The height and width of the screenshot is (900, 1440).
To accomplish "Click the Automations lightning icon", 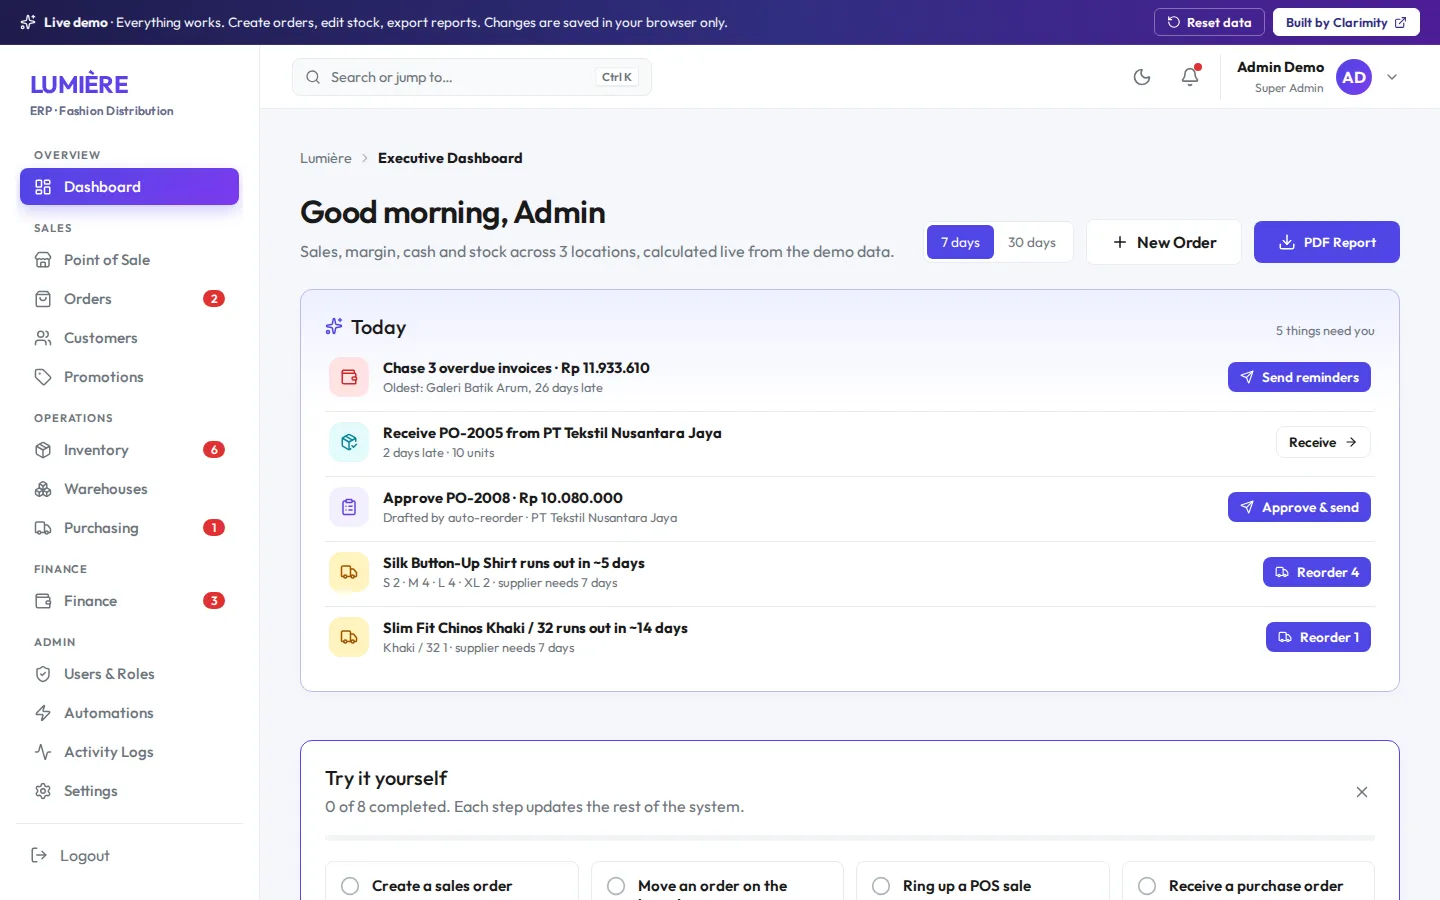I will tap(43, 713).
